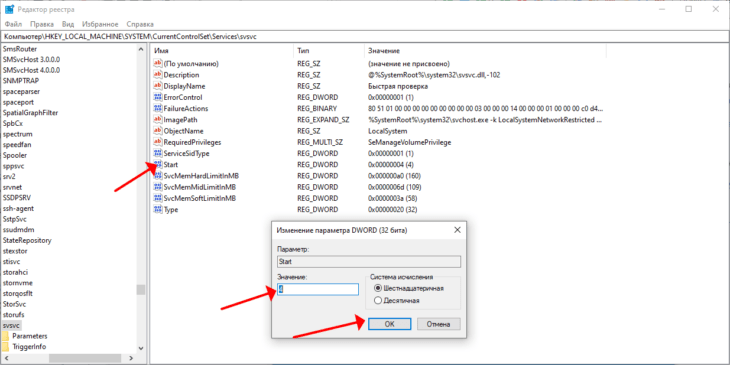This screenshot has width=730, height=365.
Task: Select the SSDPSRV key
Action: pos(18,198)
